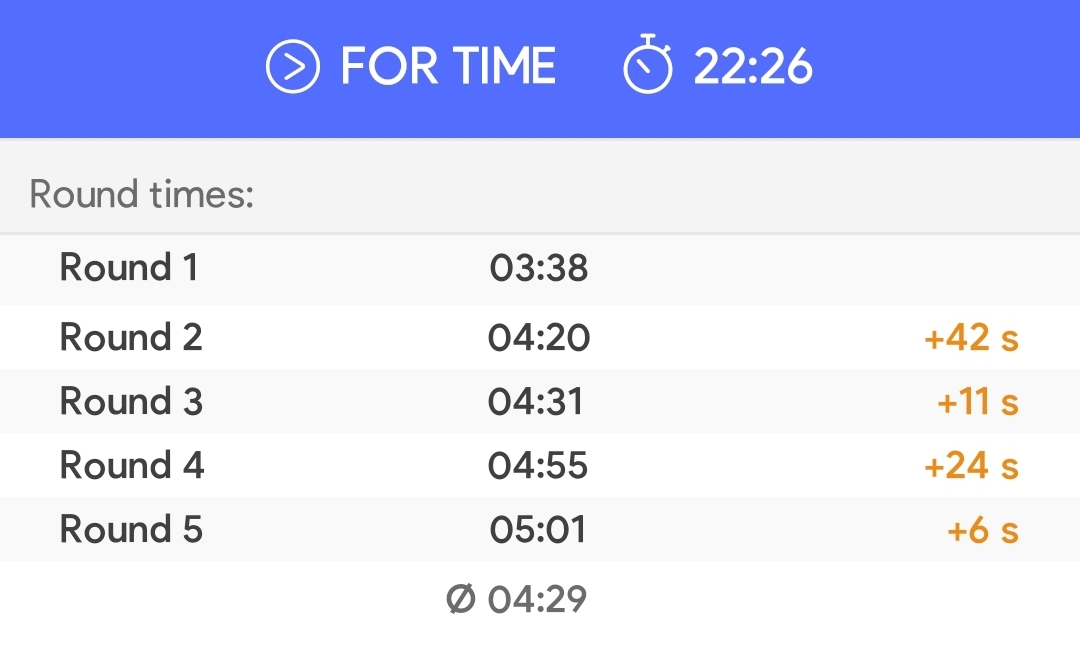The width and height of the screenshot is (1080, 645).
Task: Click Round 2 time 04:20
Action: (x=539, y=338)
